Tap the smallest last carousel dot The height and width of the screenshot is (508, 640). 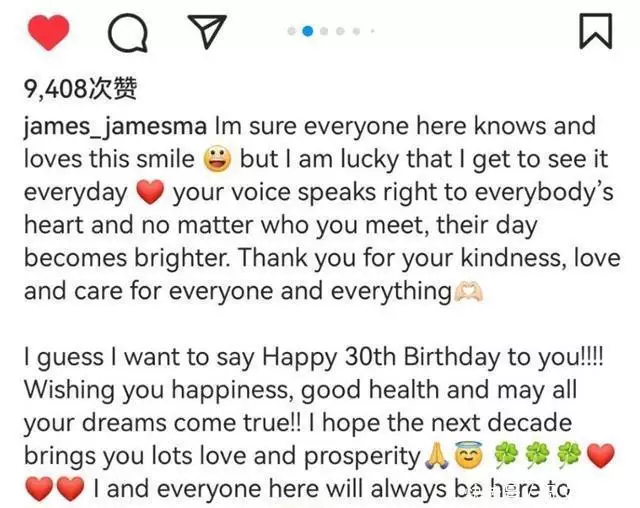point(372,31)
